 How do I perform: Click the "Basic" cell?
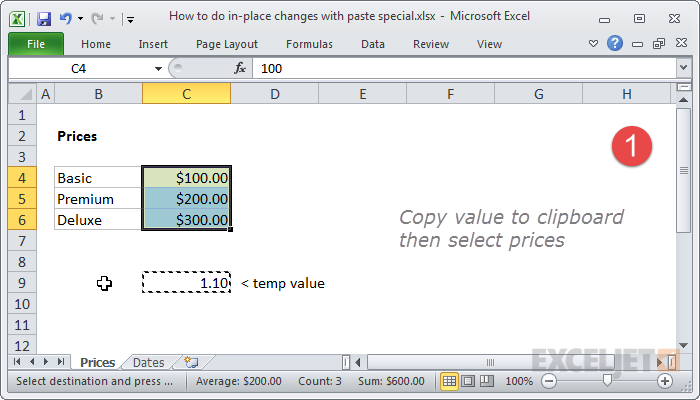[98, 178]
